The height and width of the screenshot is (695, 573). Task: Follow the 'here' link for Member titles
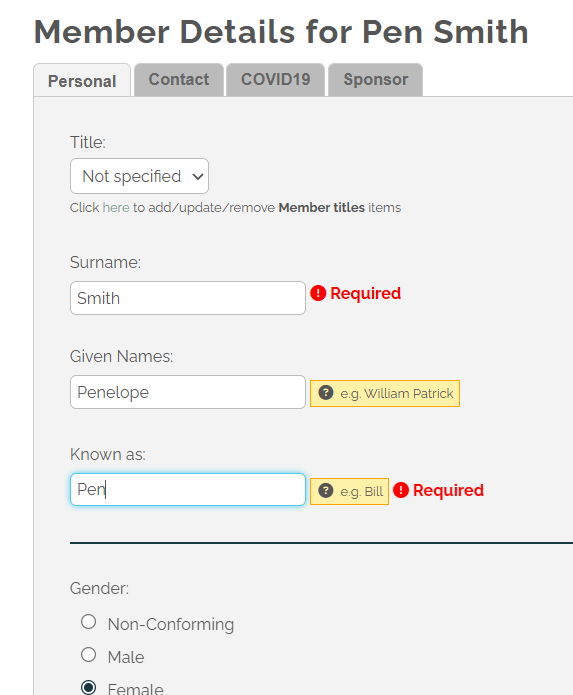click(116, 207)
